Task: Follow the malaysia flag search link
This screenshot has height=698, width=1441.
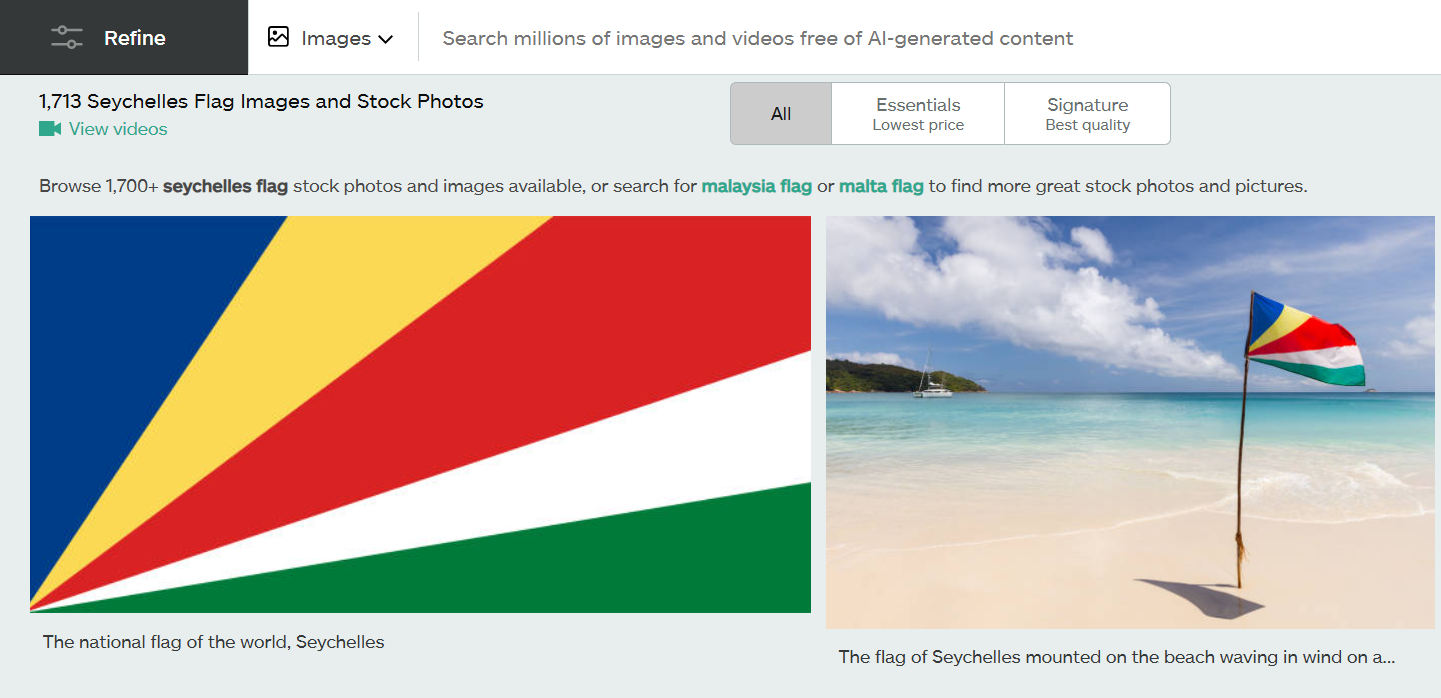Action: pyautogui.click(x=757, y=186)
